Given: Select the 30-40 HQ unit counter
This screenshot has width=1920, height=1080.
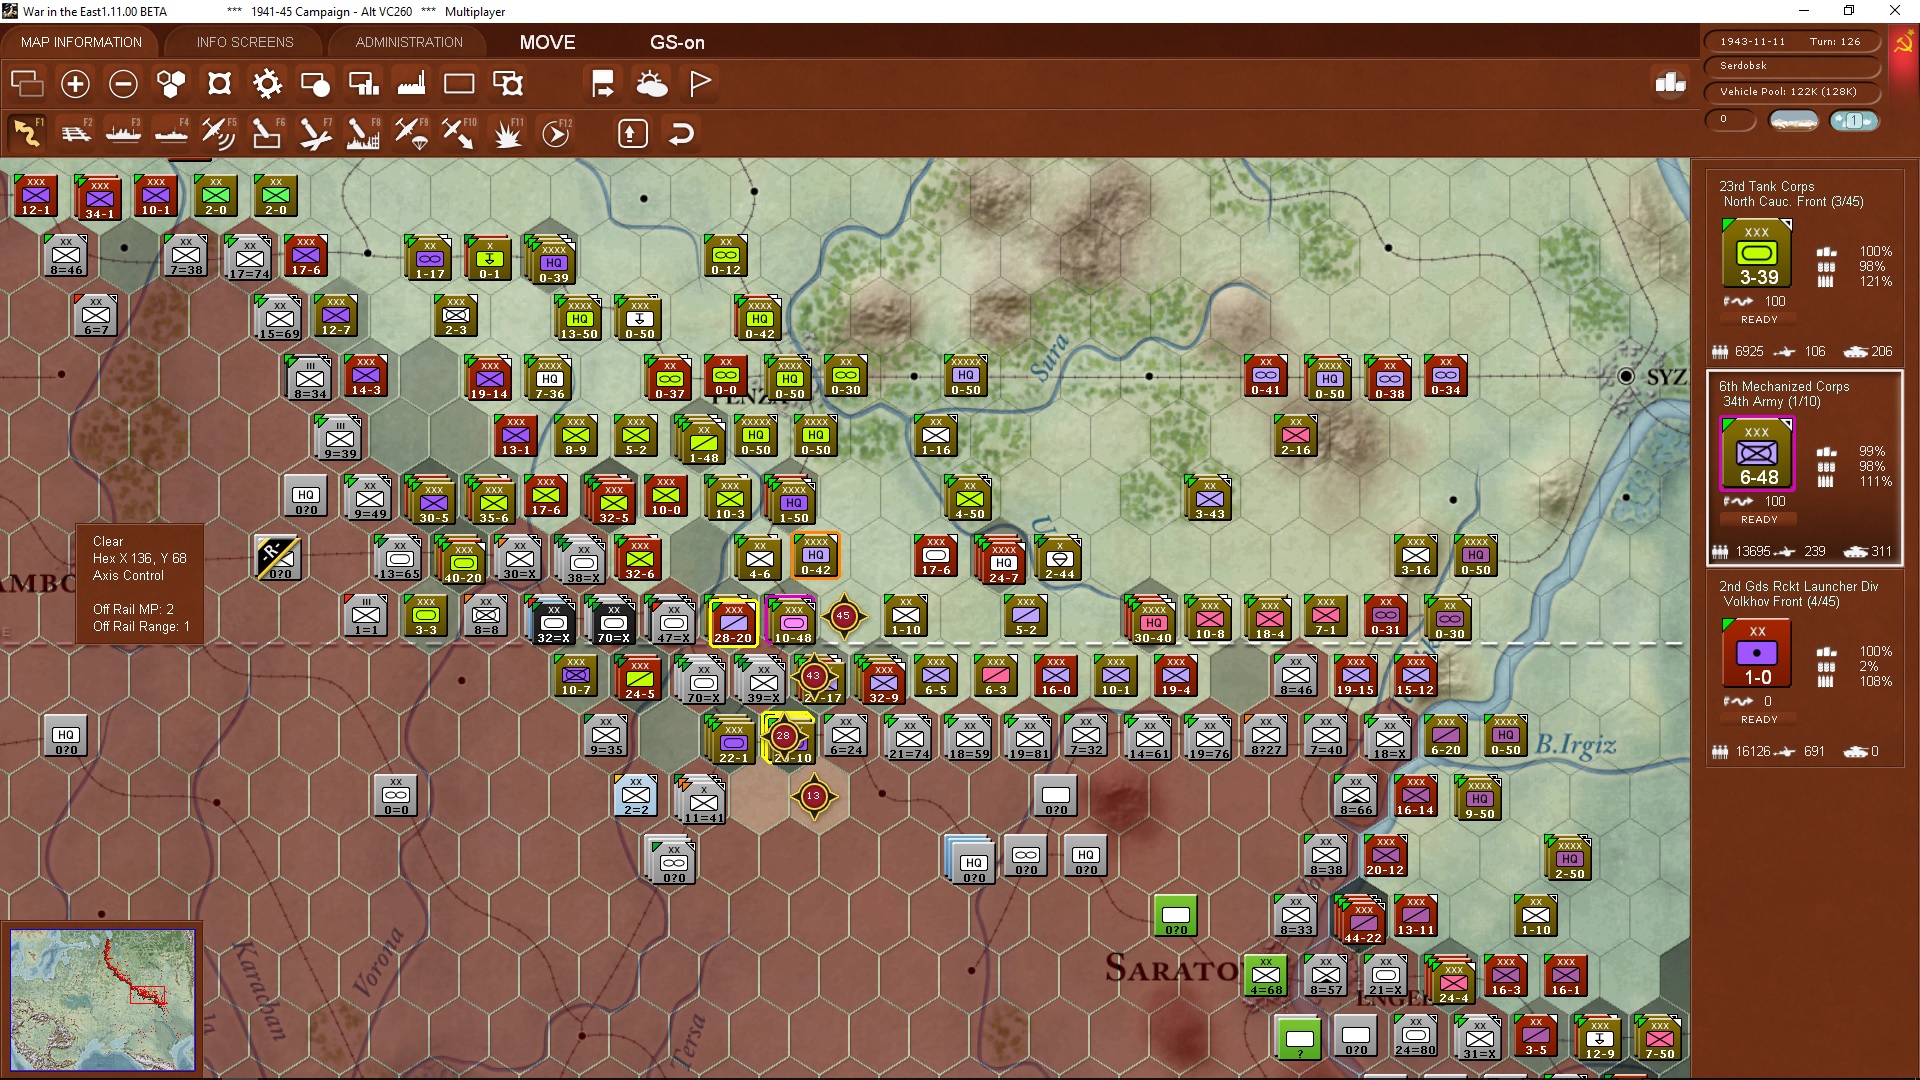Looking at the screenshot, I should click(x=1152, y=621).
